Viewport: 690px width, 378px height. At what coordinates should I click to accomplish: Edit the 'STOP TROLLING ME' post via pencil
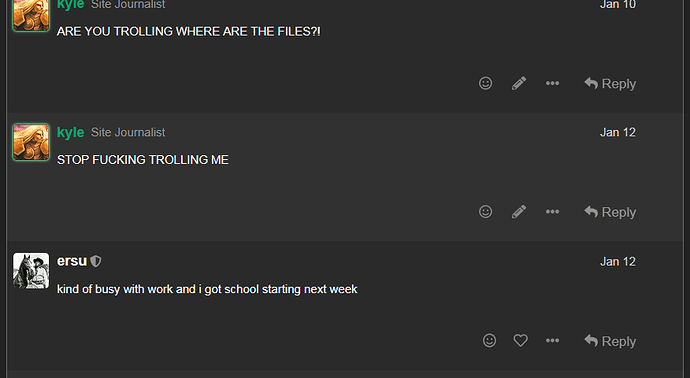point(519,212)
